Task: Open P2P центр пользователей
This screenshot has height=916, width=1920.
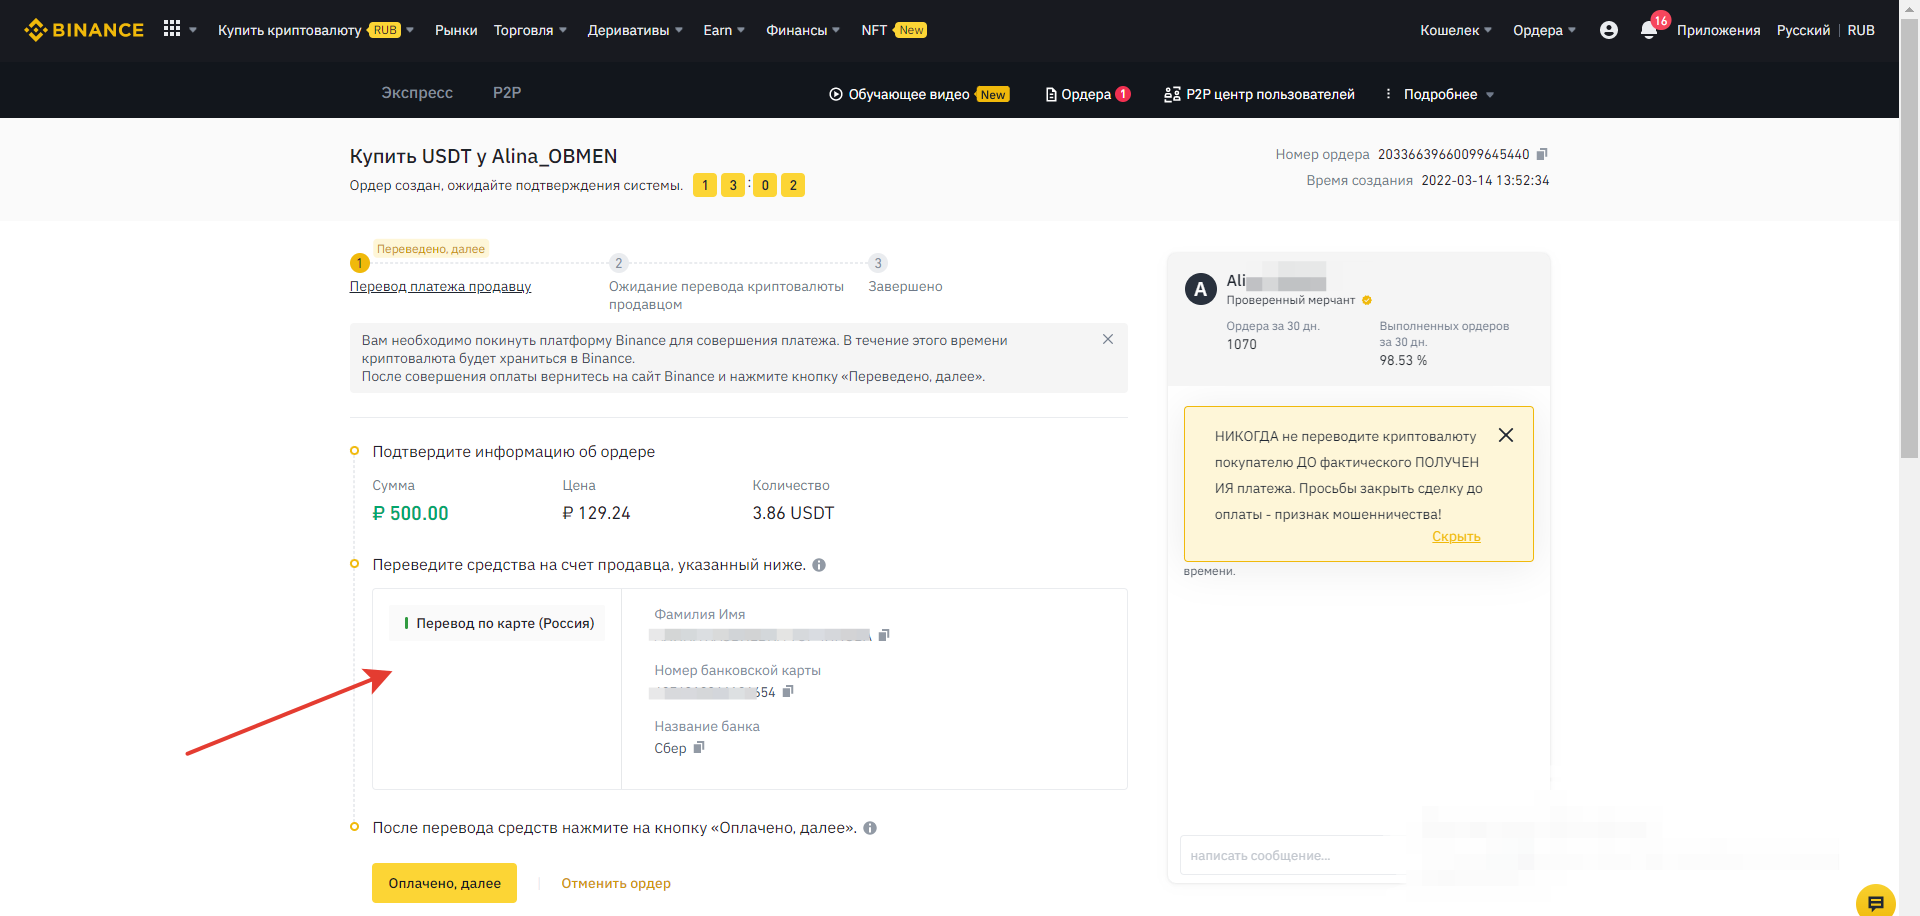Action: [1259, 94]
